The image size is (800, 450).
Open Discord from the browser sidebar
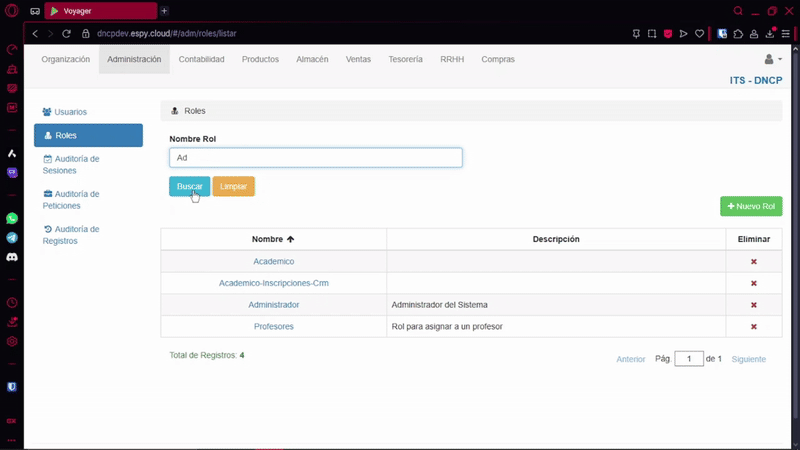(12, 257)
